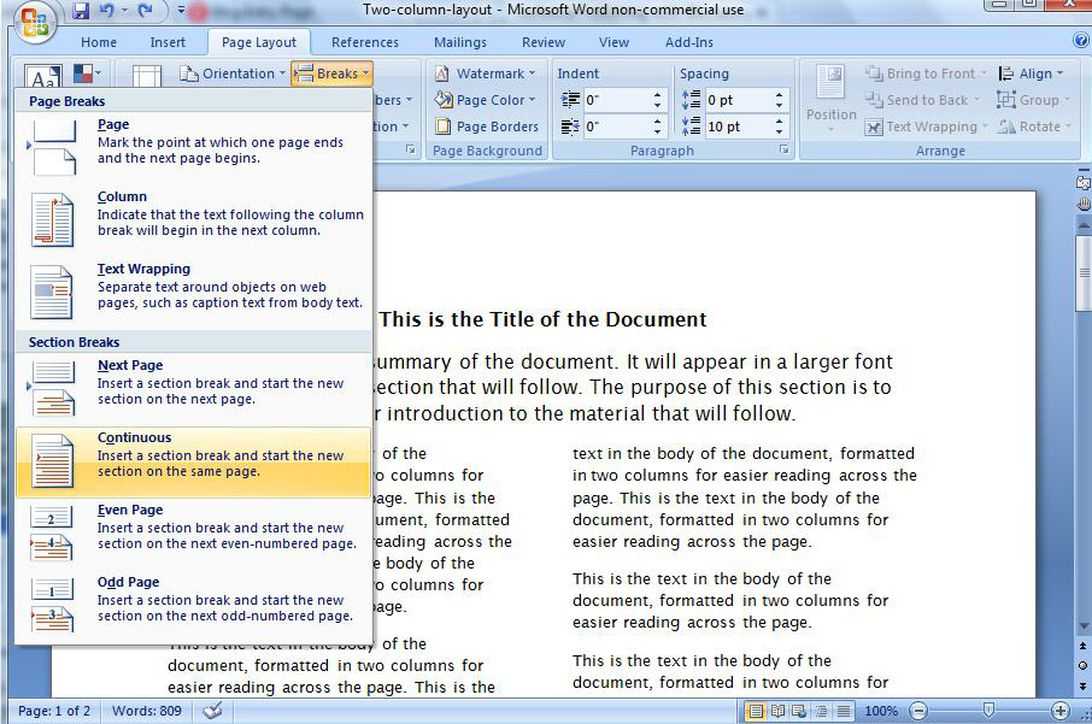The image size is (1092, 724).
Task: Switch to the Mailings tab
Action: pos(460,42)
